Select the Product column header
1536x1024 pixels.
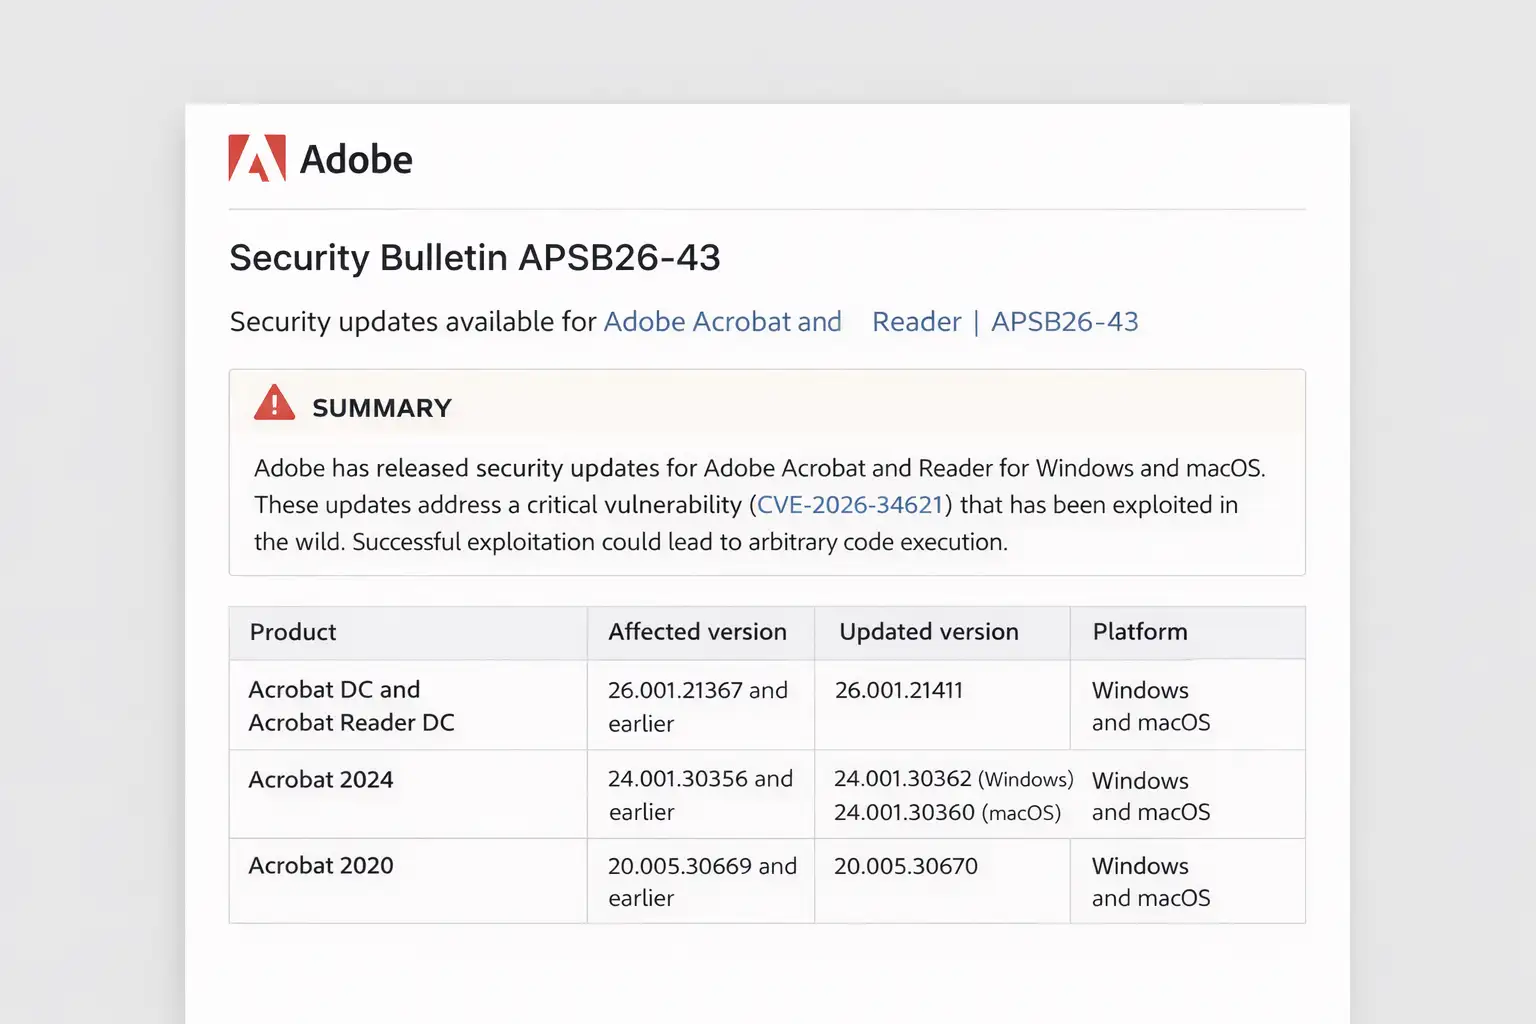292,632
